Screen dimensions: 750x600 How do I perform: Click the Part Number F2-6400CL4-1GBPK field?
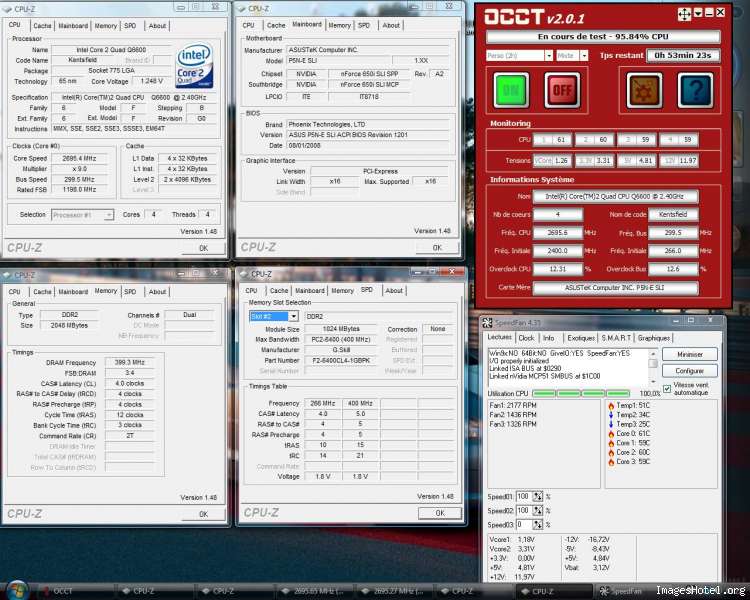click(341, 361)
